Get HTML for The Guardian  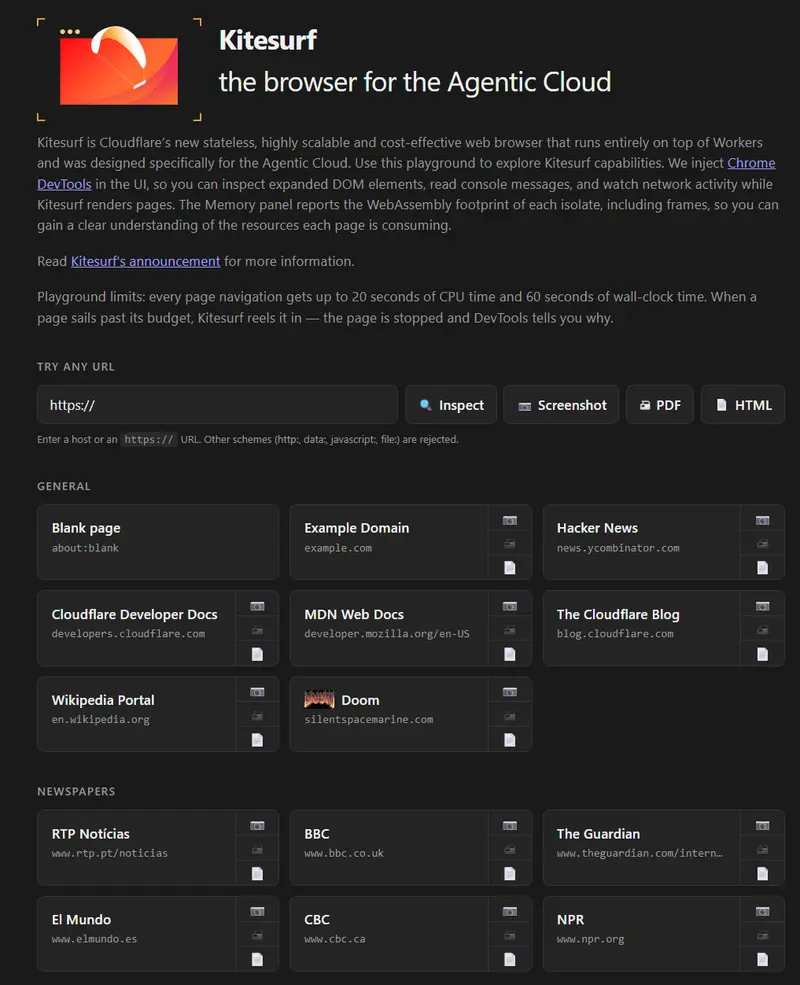[x=762, y=874]
